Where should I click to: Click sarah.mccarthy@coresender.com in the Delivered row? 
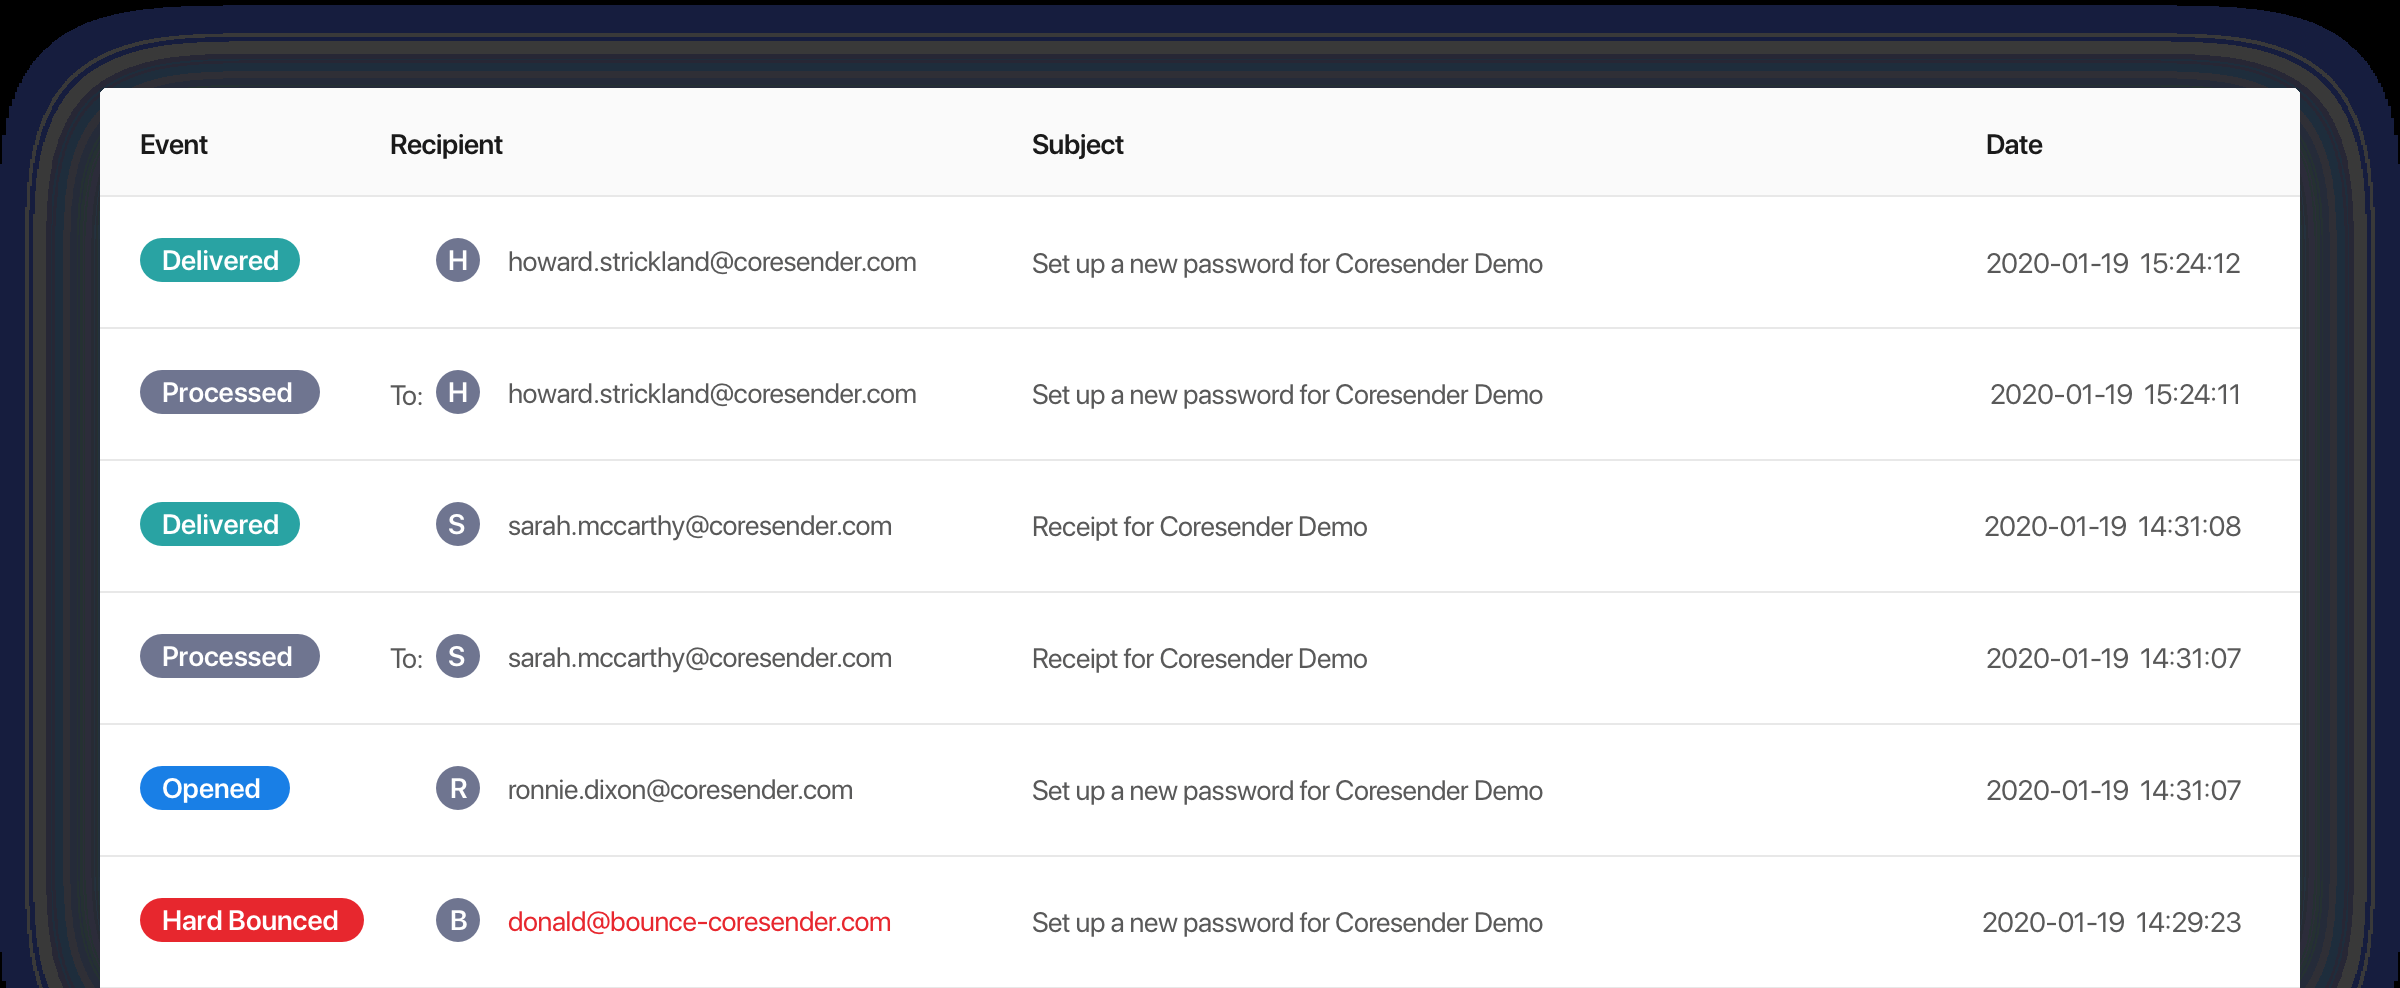(x=699, y=526)
